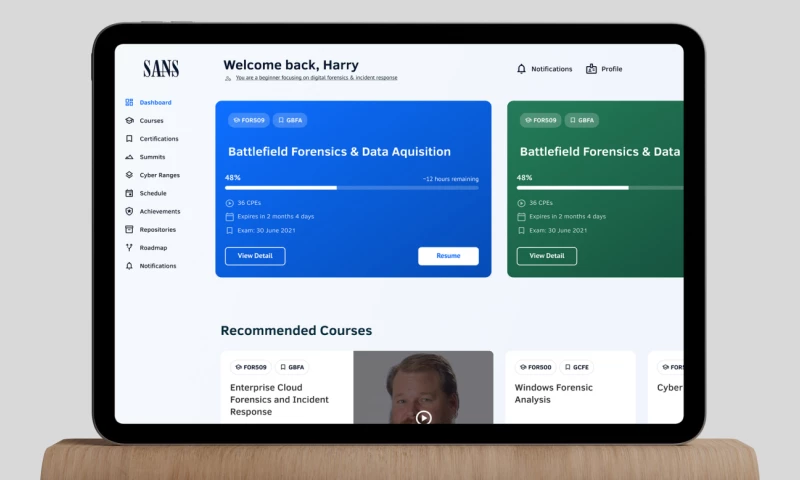Click the header Notifications bell icon

coord(521,69)
